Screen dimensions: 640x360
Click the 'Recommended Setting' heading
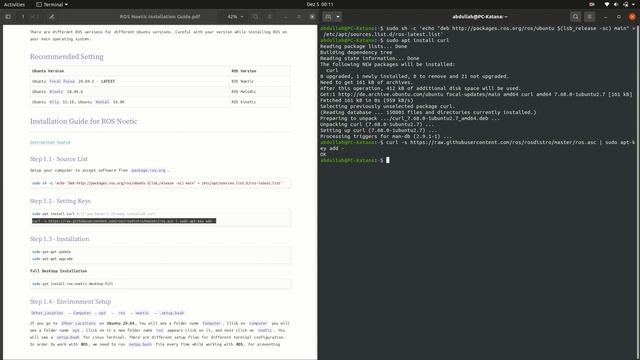click(x=67, y=57)
